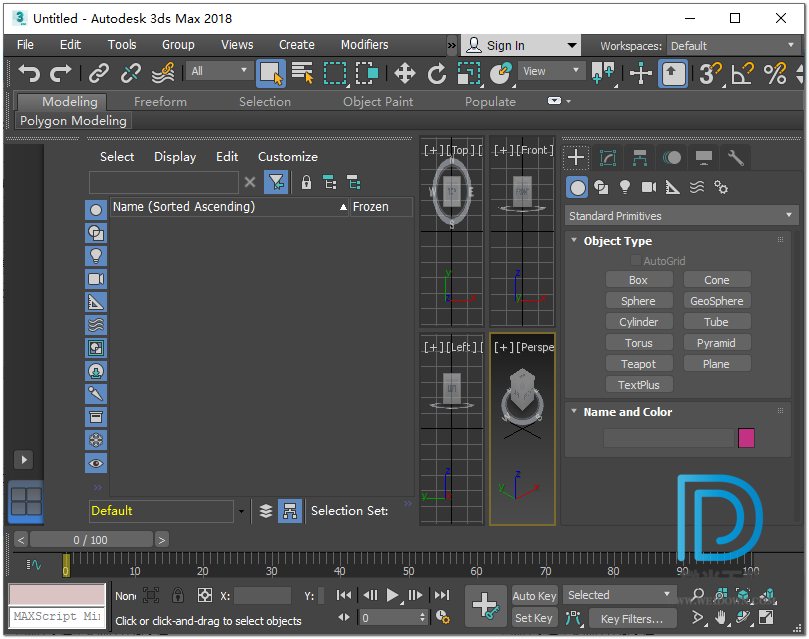This screenshot has width=809, height=639.
Task: Create a Teapot primitive
Action: point(639,364)
